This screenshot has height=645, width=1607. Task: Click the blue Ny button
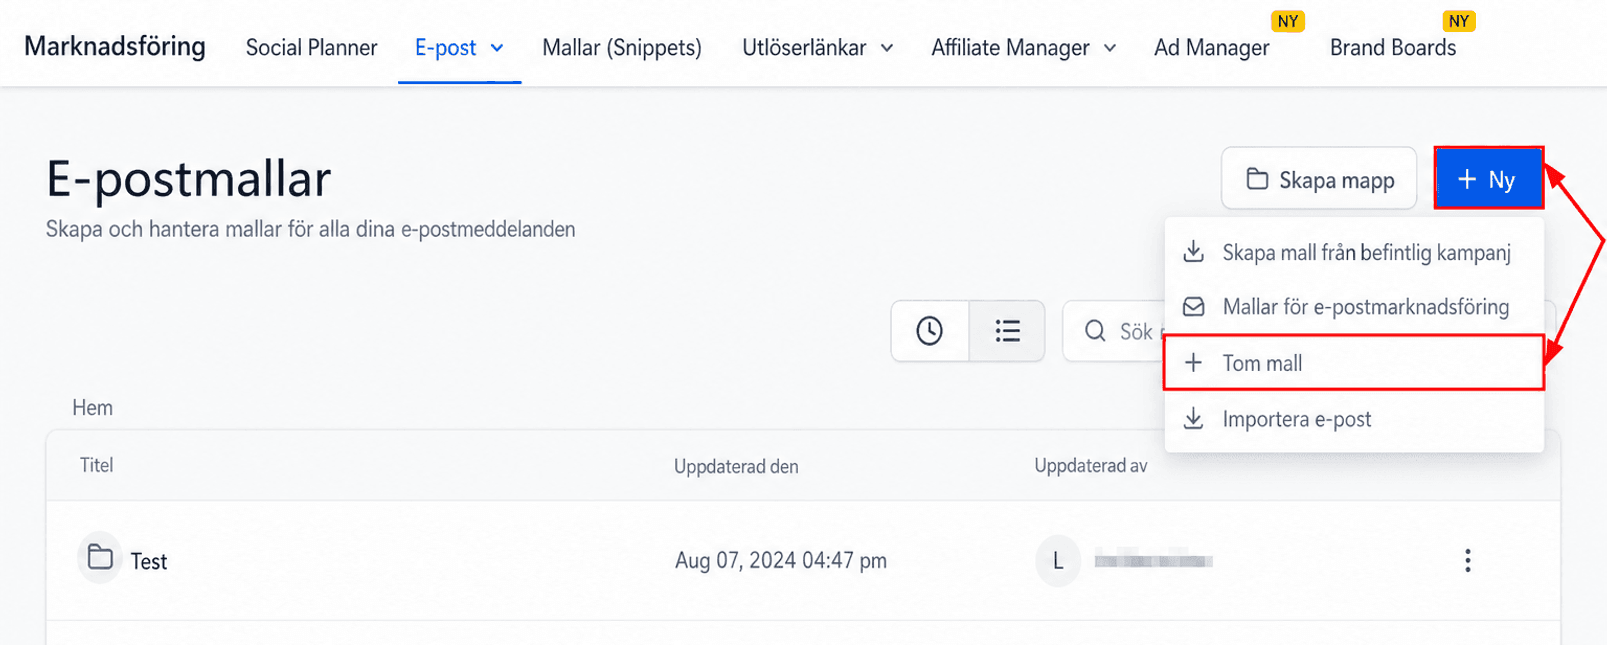(1488, 179)
